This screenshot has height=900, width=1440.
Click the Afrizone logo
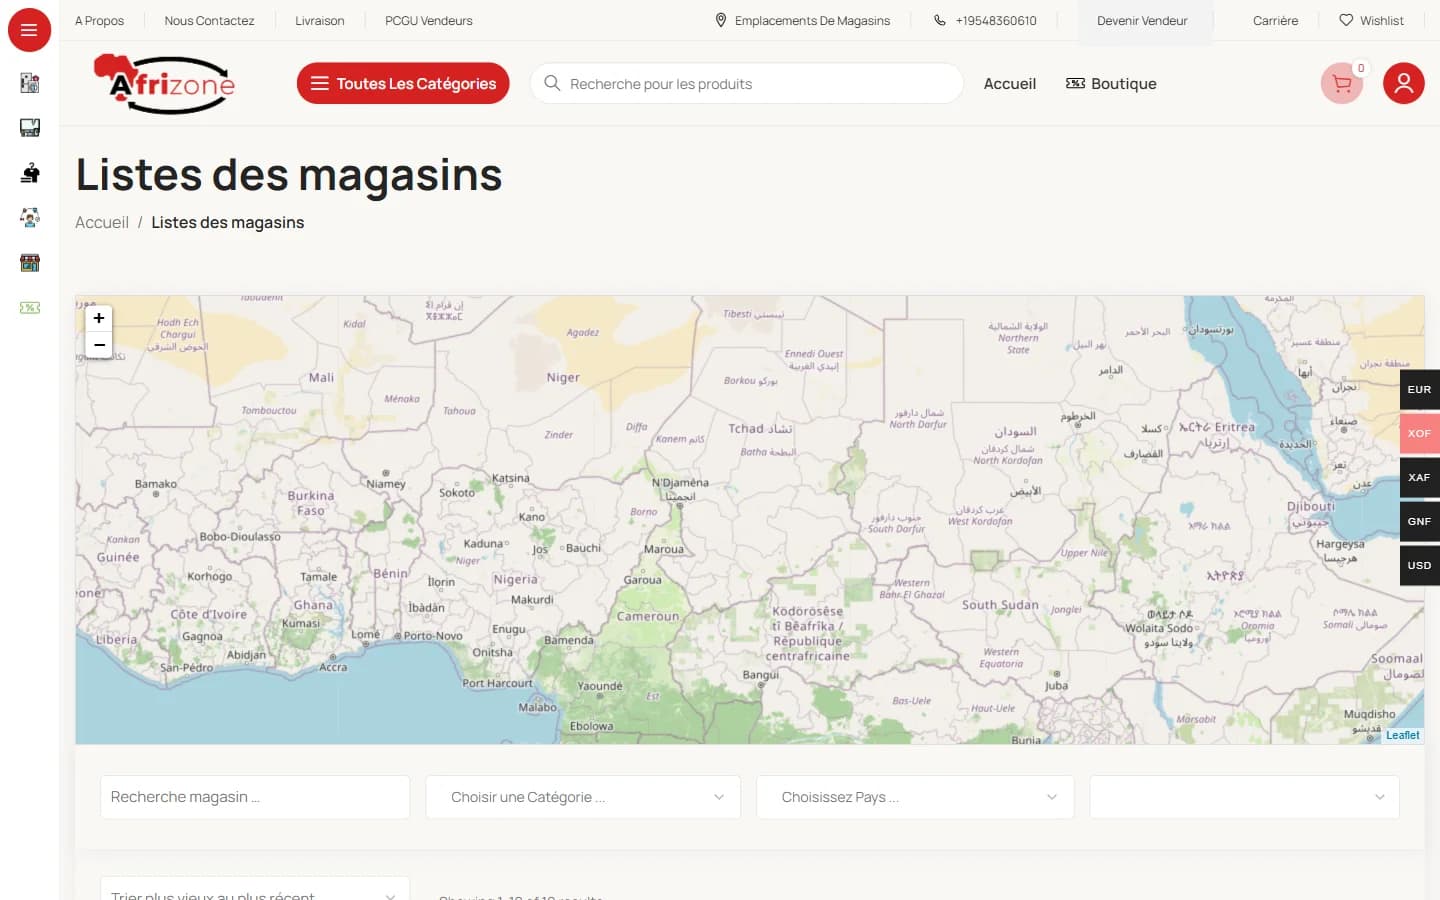(164, 84)
